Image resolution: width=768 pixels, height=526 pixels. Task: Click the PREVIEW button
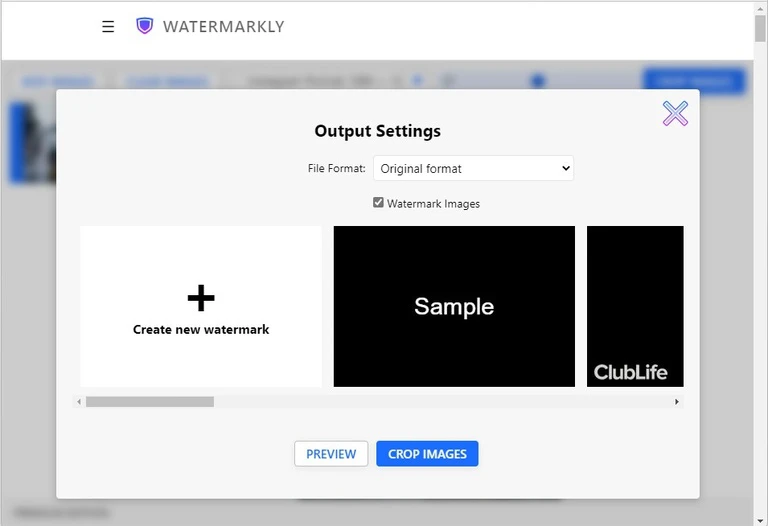331,454
